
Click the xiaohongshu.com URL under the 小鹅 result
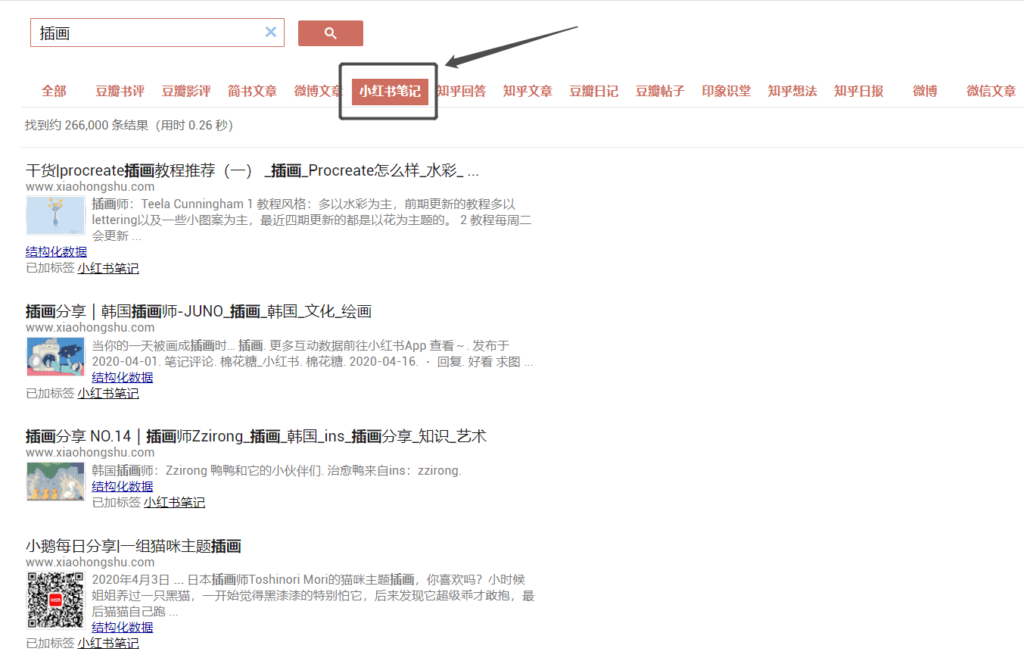tap(90, 562)
